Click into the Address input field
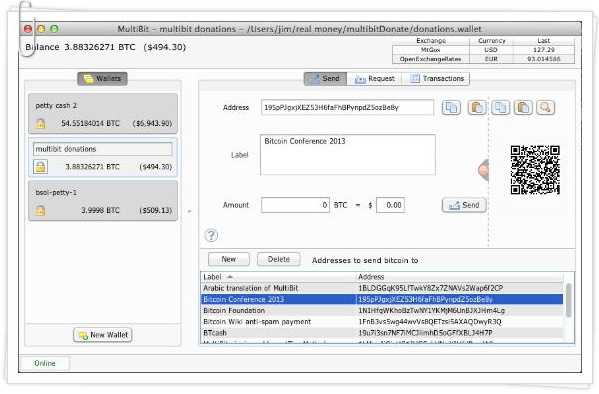This screenshot has height=394, width=599. (347, 107)
